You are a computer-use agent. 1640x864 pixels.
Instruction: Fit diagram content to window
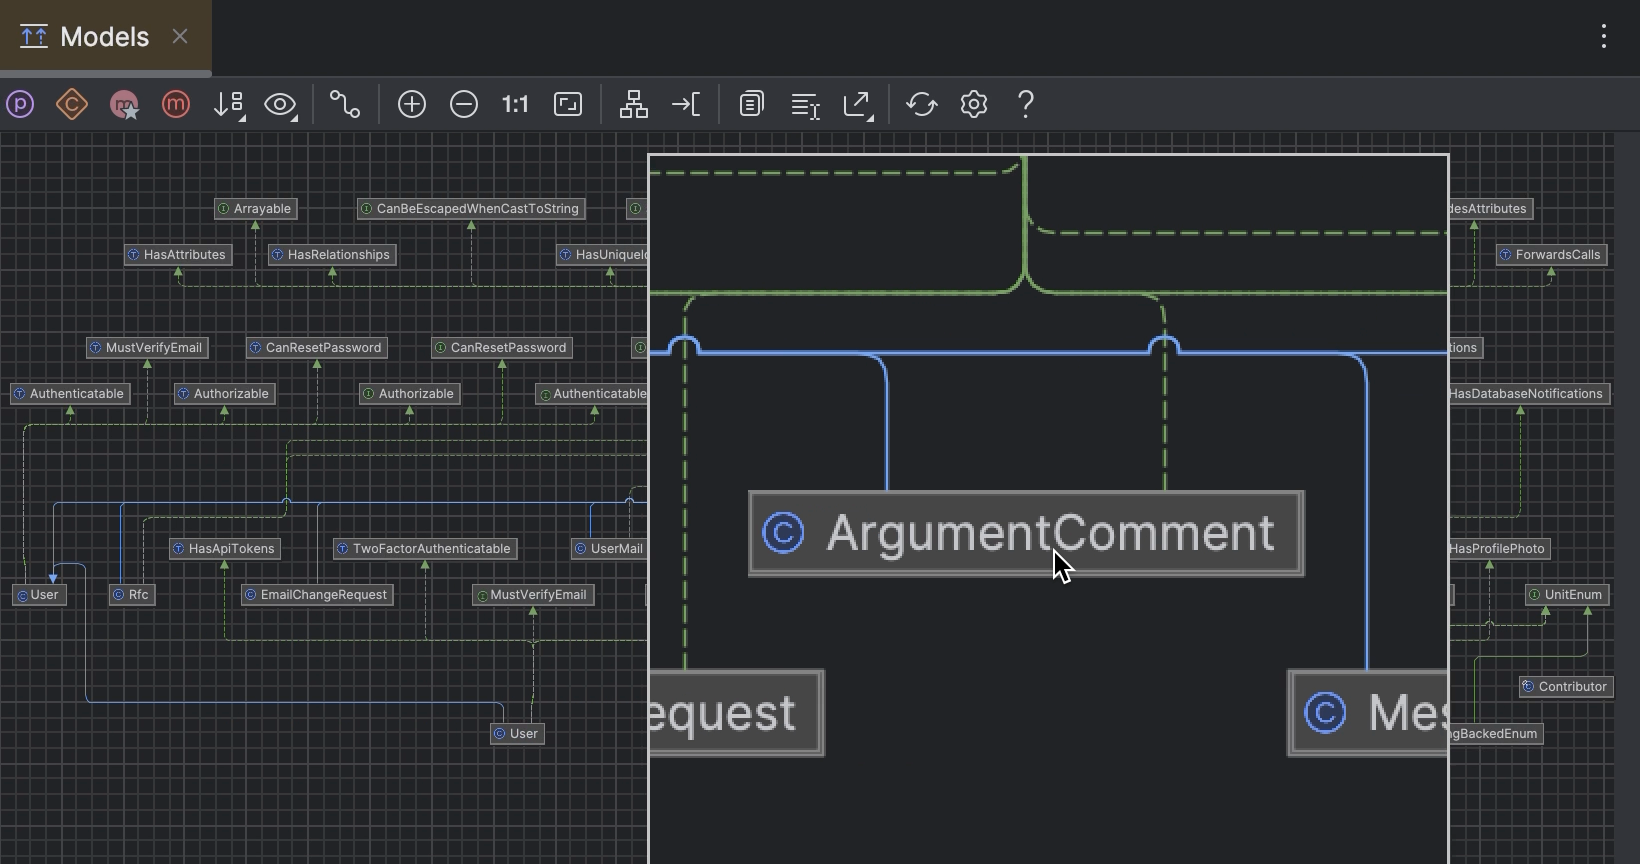[x=568, y=104]
